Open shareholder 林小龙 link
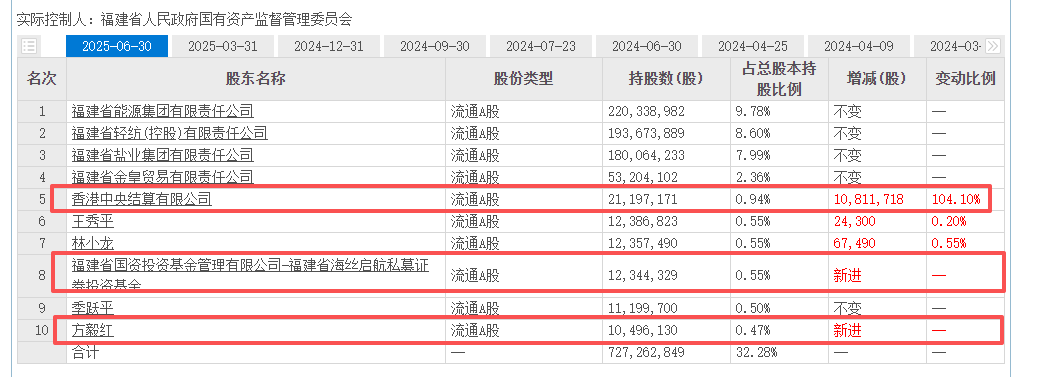The image size is (1054, 377). (93, 243)
